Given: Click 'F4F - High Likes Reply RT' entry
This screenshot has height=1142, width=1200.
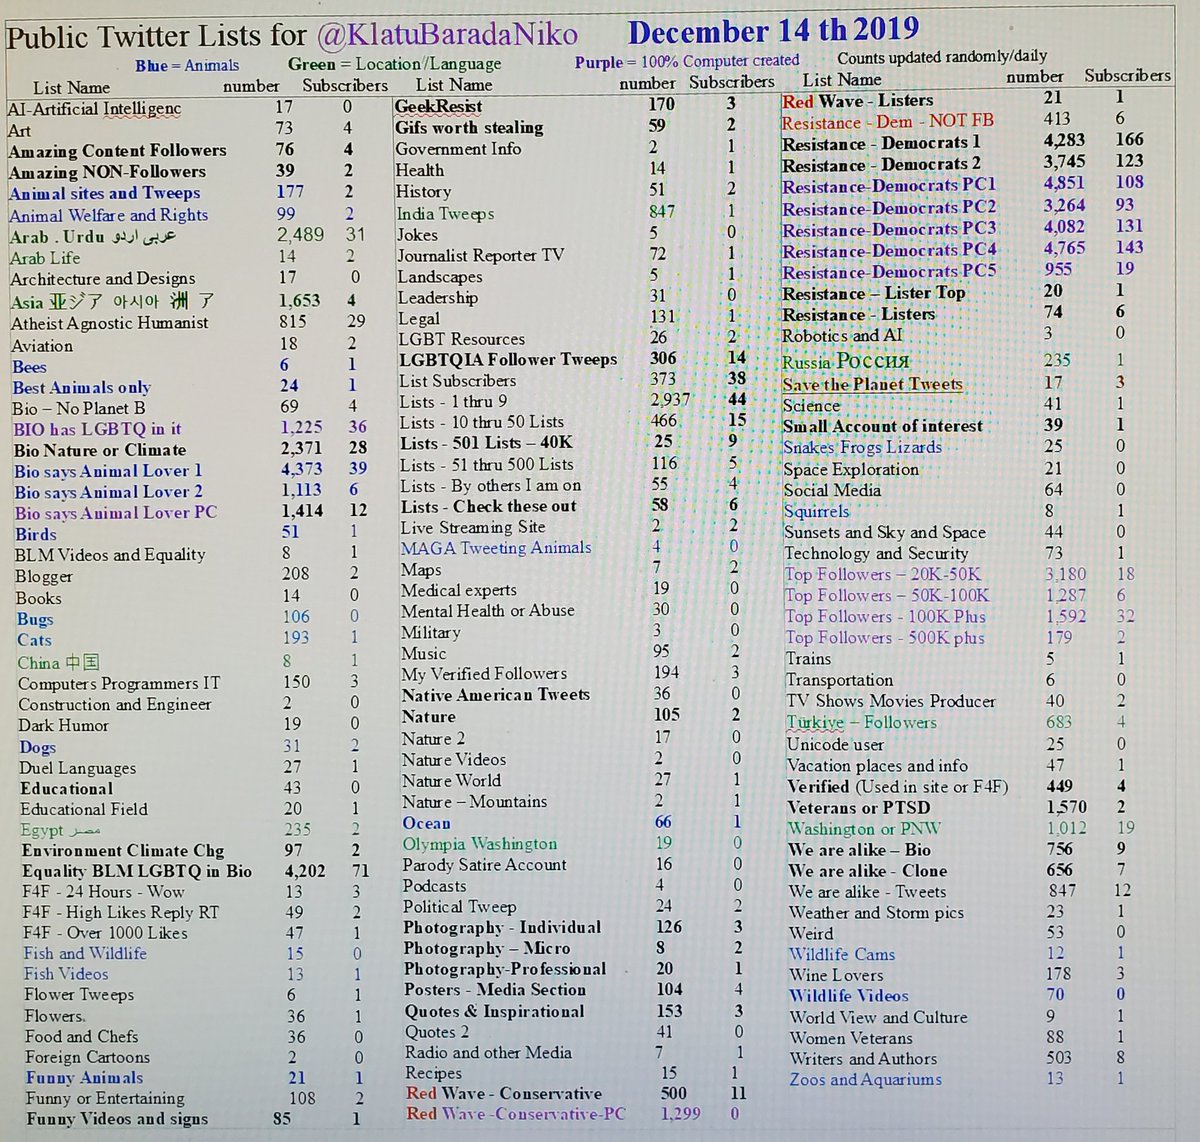Looking at the screenshot, I should [x=121, y=913].
